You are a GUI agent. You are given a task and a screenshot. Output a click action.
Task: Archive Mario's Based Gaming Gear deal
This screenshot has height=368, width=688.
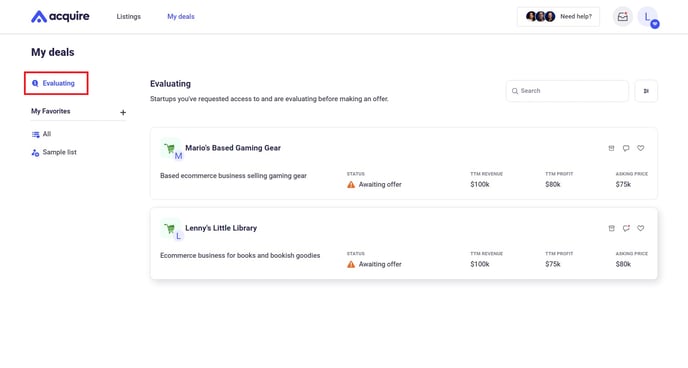[611, 148]
